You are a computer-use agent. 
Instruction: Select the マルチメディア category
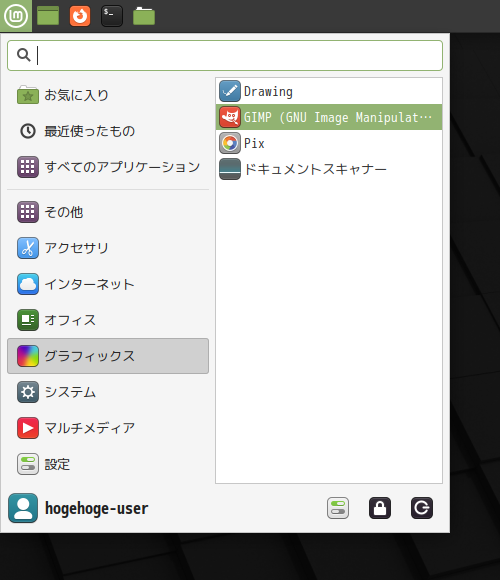[108, 428]
